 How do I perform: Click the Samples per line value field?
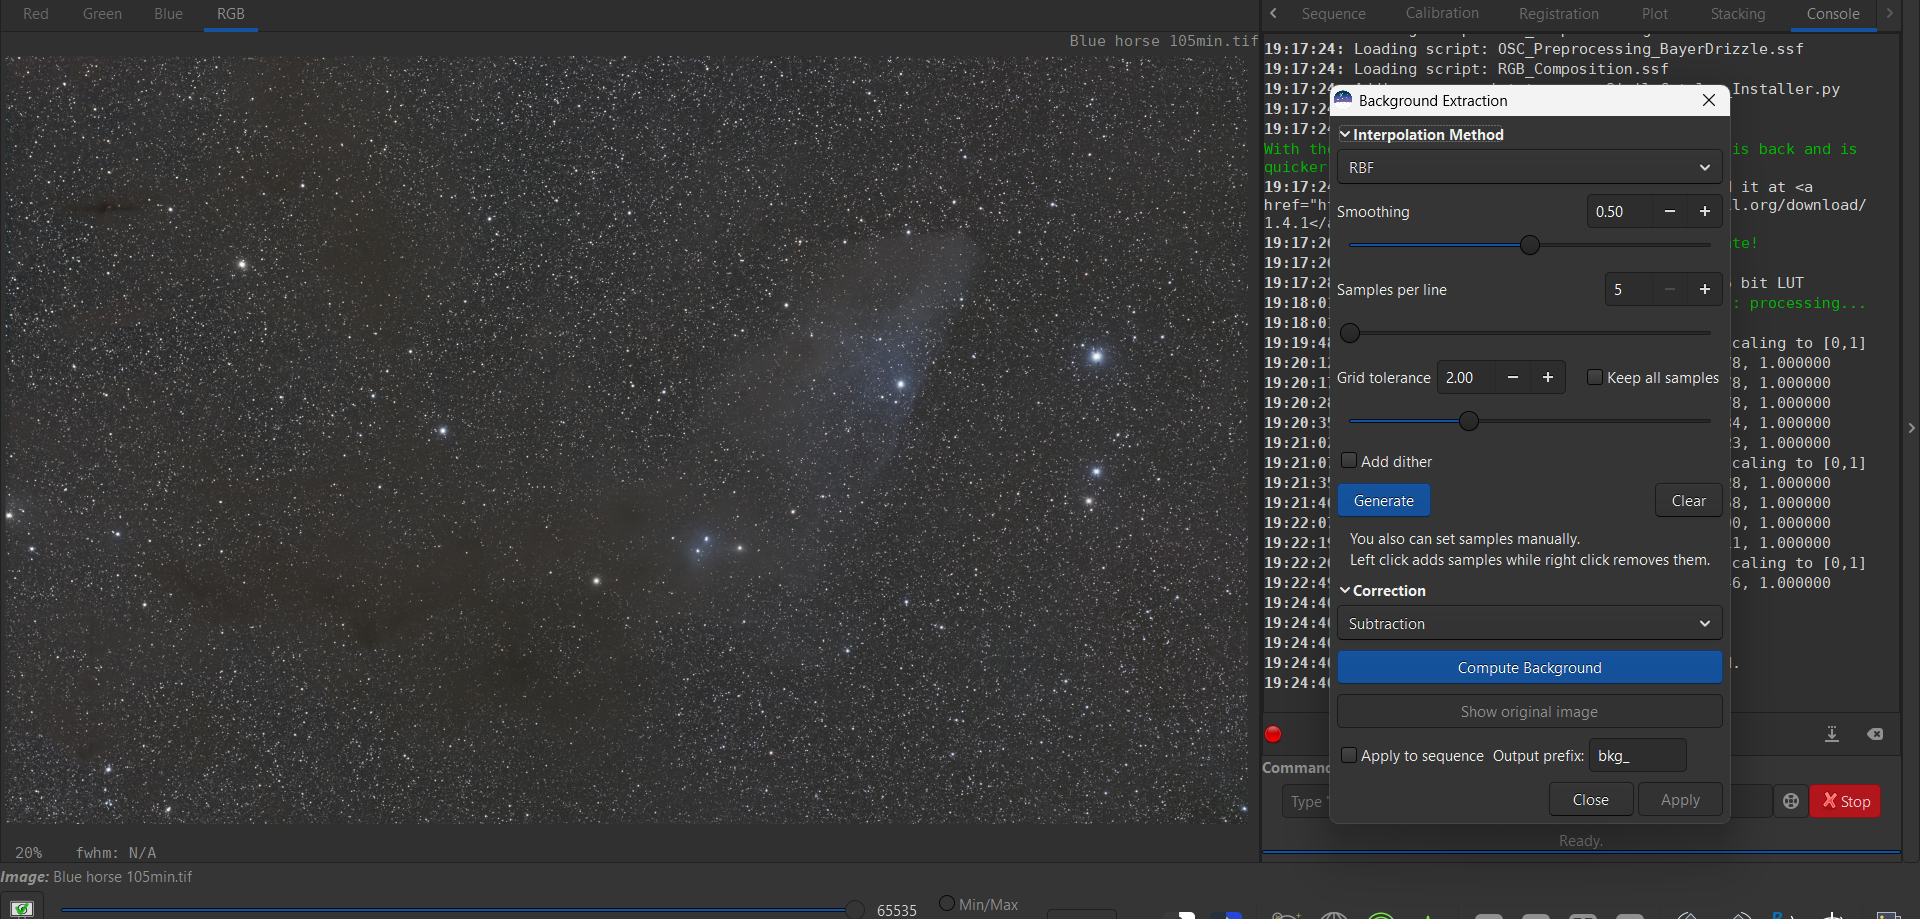click(x=1629, y=289)
